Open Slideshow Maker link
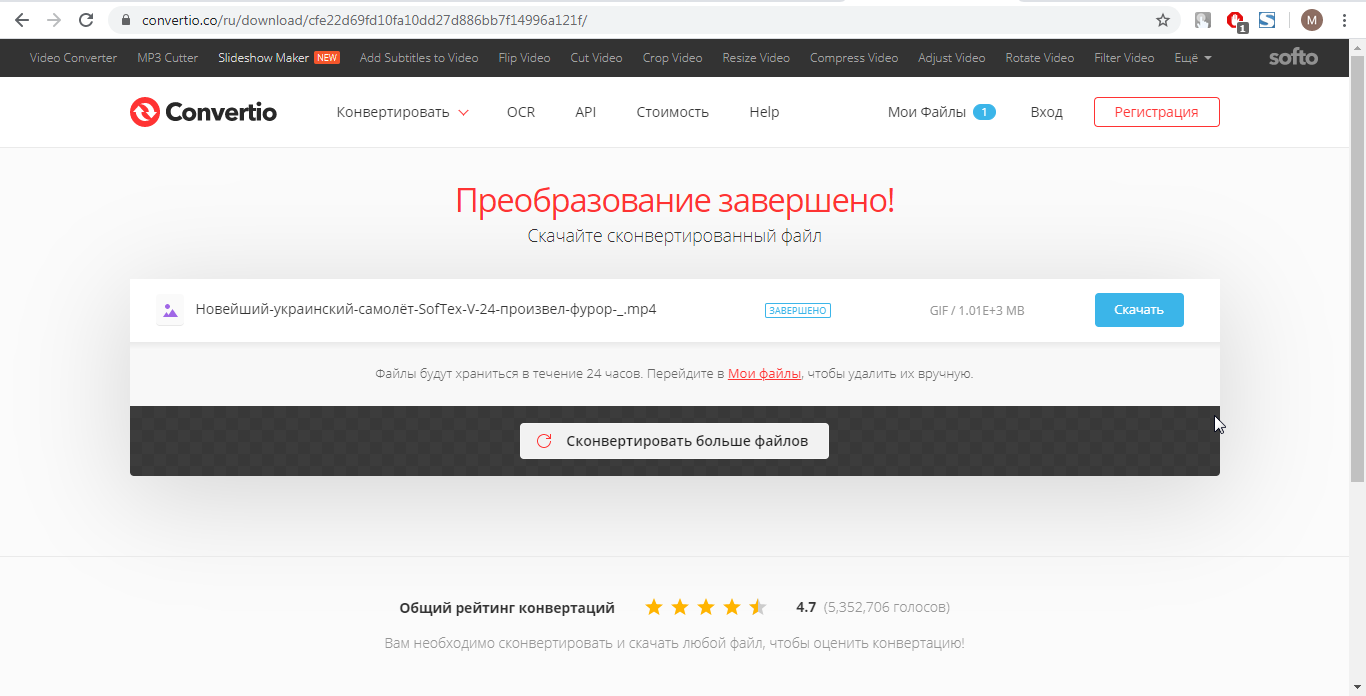1366x696 pixels. point(279,58)
